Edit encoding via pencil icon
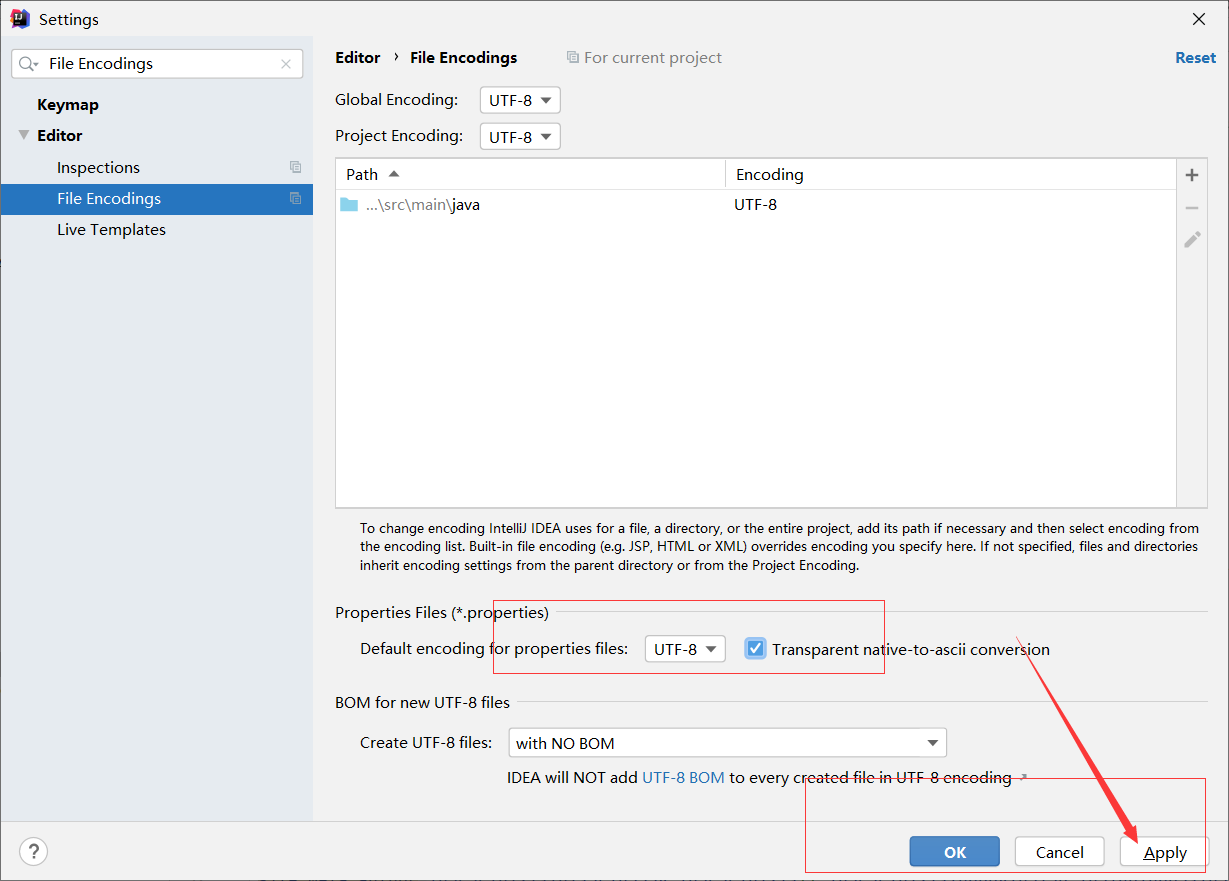 coord(1192,240)
